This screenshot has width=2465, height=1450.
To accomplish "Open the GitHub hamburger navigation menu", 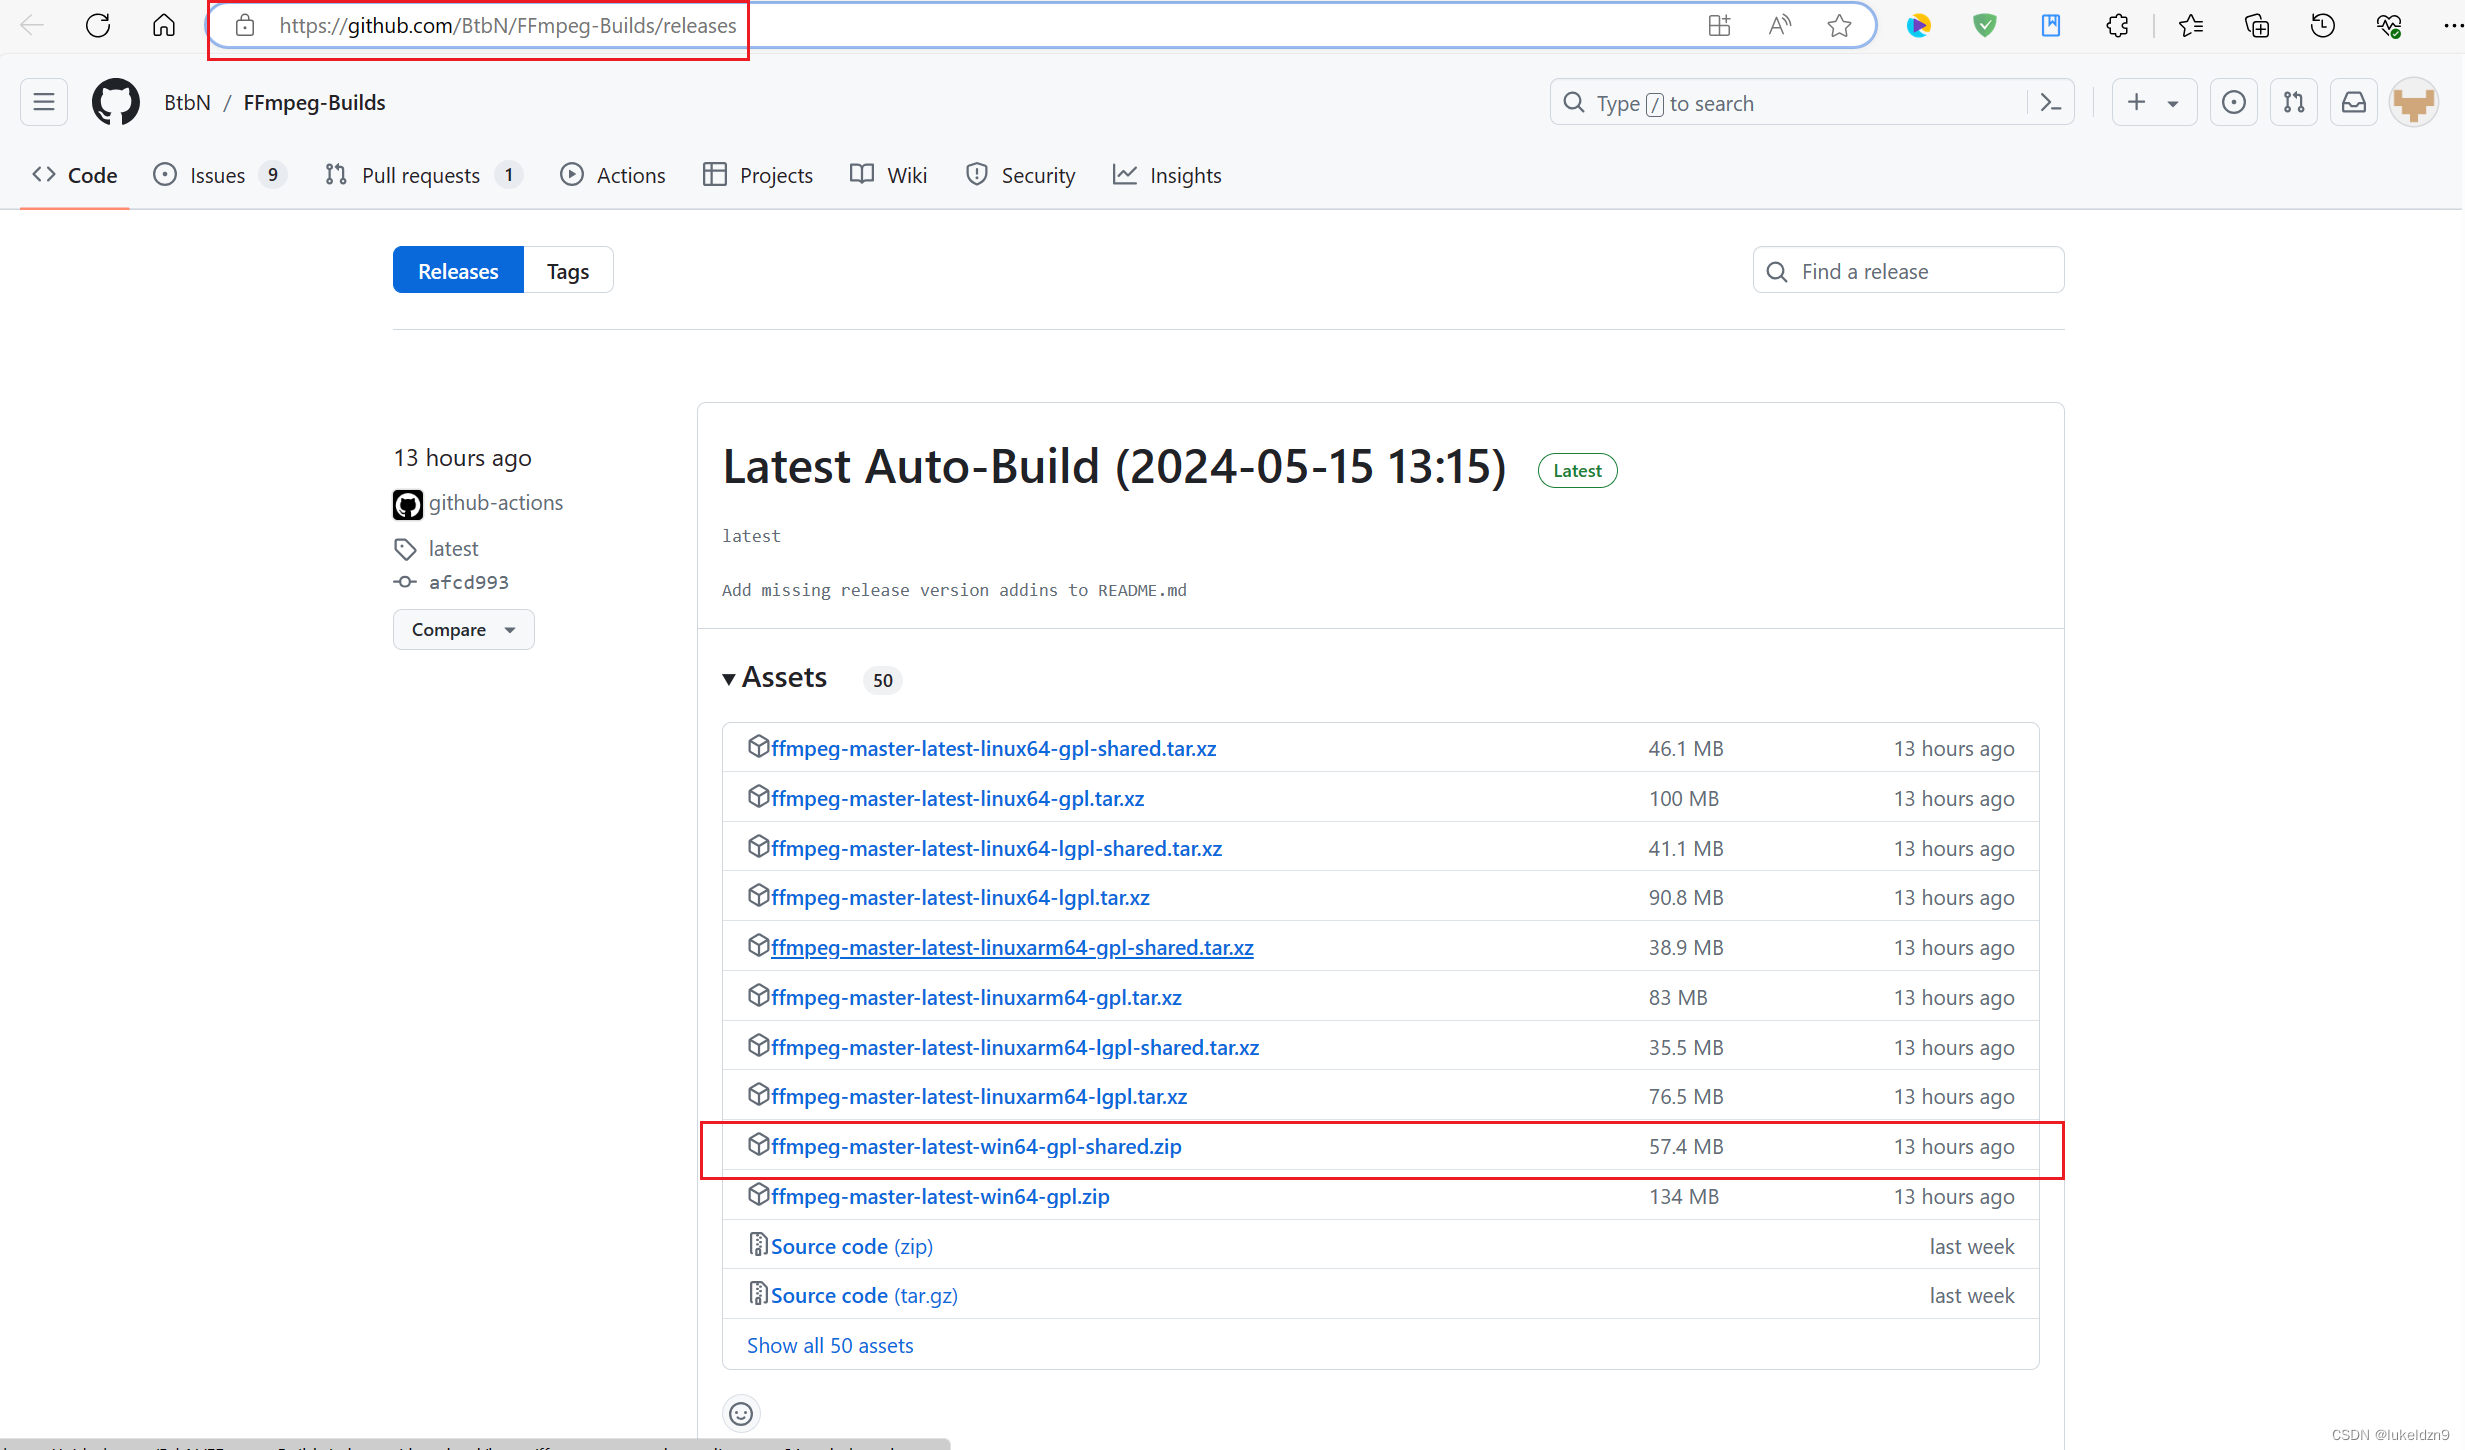I will [x=44, y=102].
